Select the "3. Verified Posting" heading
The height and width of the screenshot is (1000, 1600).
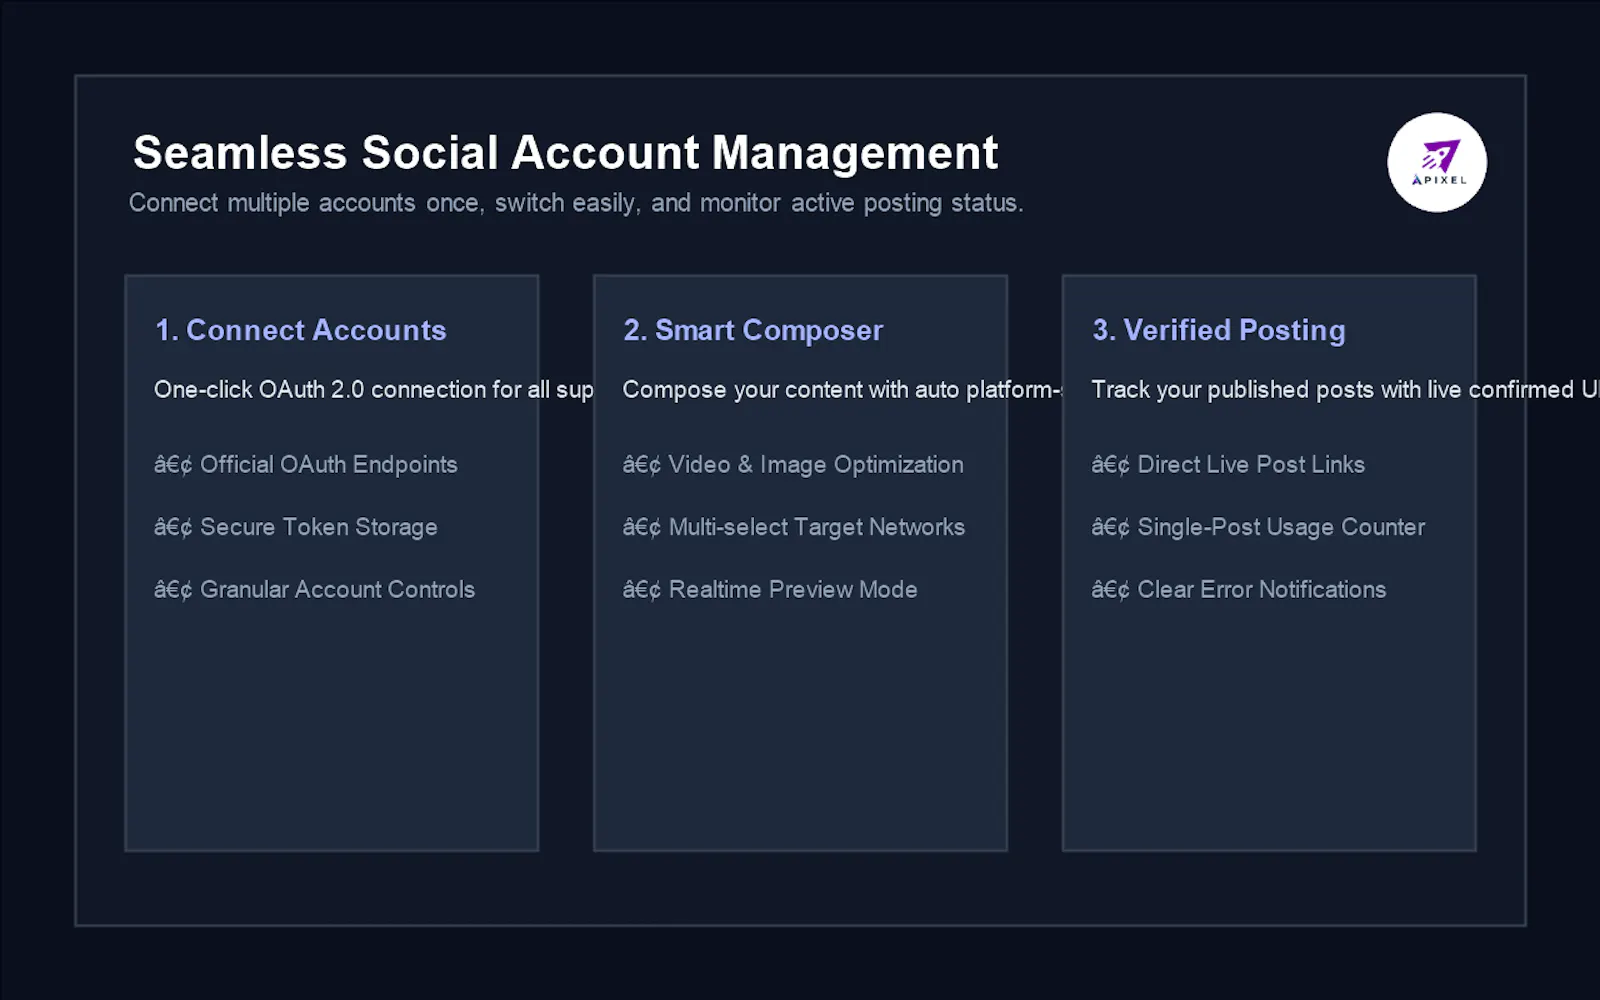pyautogui.click(x=1219, y=330)
